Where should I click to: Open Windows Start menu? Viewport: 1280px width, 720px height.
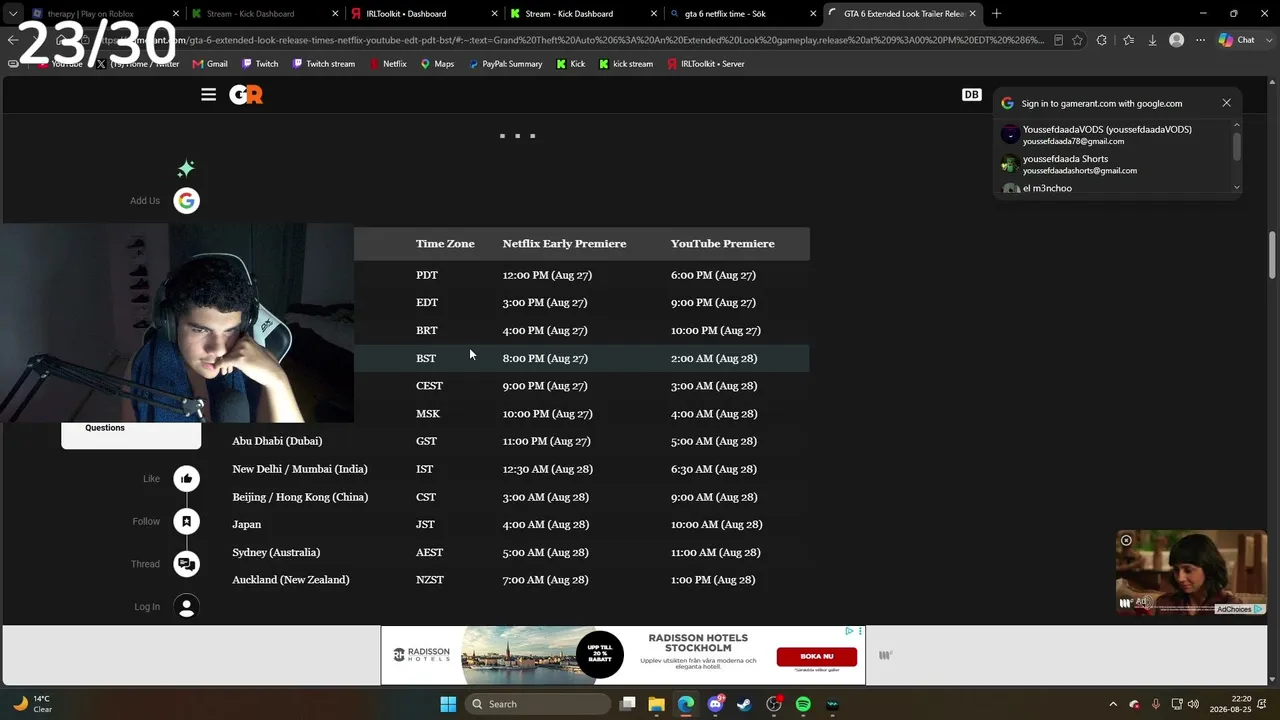[x=448, y=704]
